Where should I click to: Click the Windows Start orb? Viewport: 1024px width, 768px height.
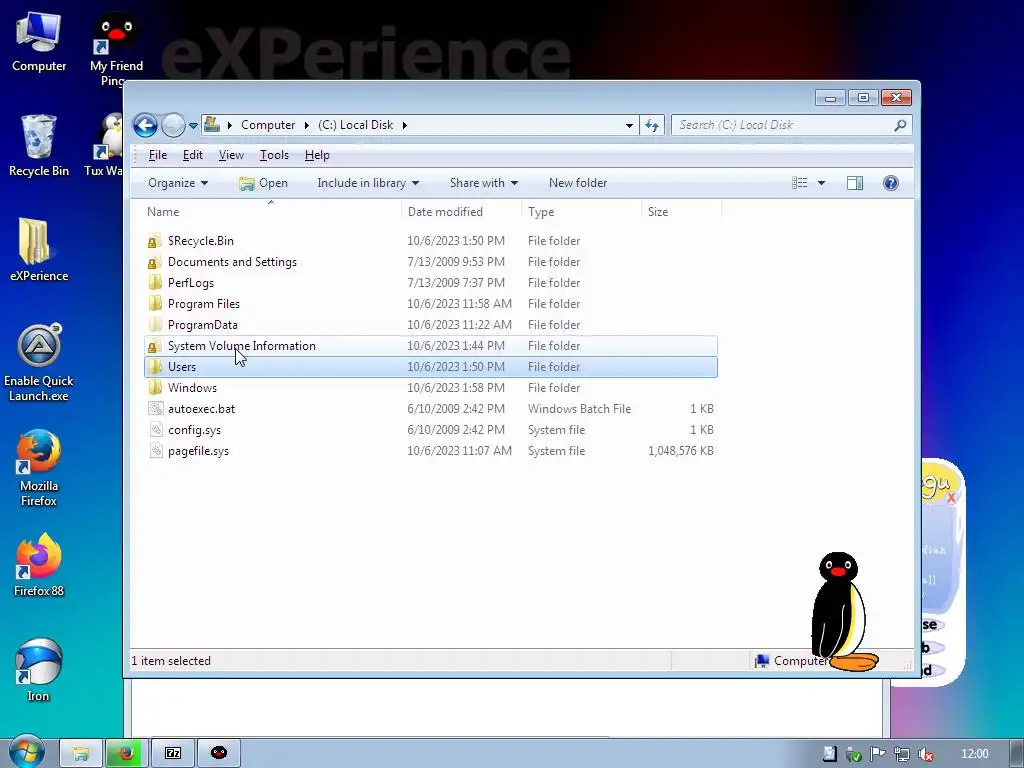tap(26, 752)
